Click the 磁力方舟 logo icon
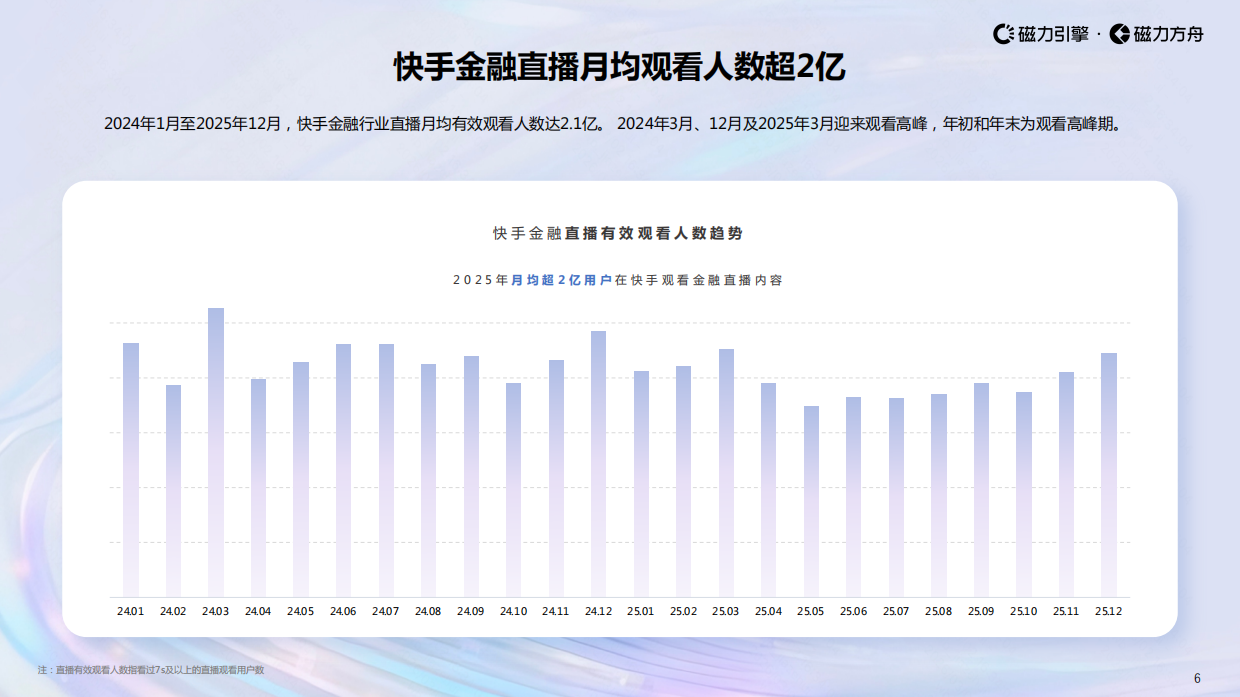The image size is (1240, 697). pyautogui.click(x=1118, y=33)
